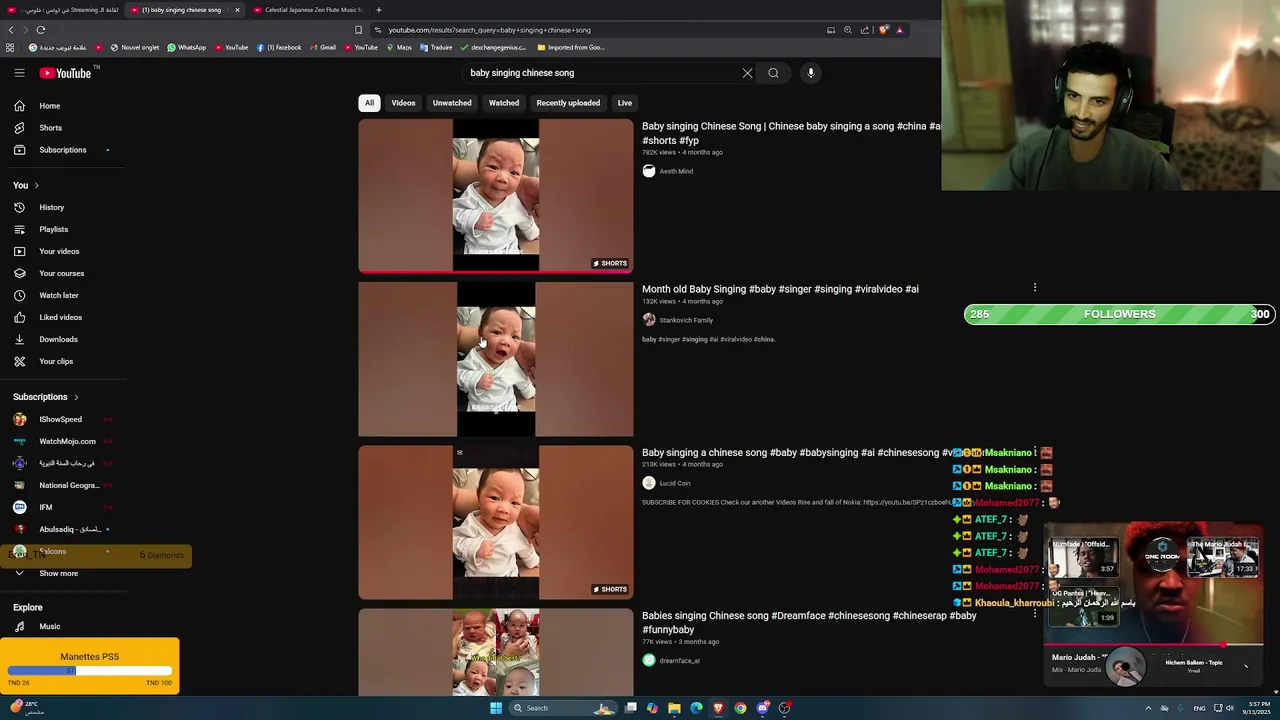Image resolution: width=1280 pixels, height=720 pixels.
Task: Go back with the browser back arrow
Action: (x=11, y=30)
